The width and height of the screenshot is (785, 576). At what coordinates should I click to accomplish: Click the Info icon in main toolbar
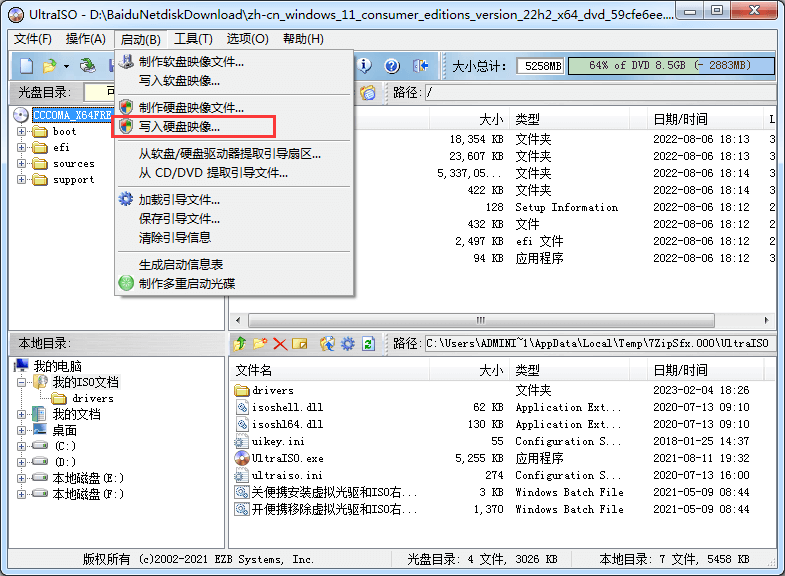365,66
